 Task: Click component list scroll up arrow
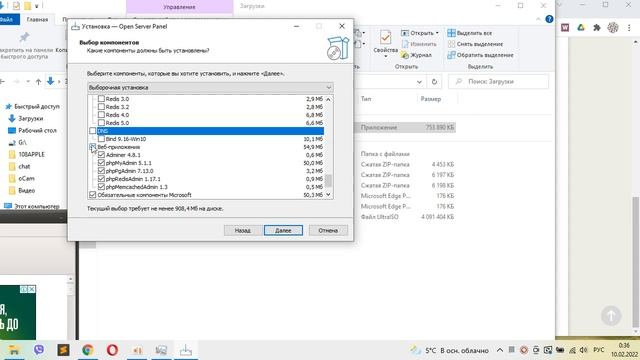[x=329, y=99]
